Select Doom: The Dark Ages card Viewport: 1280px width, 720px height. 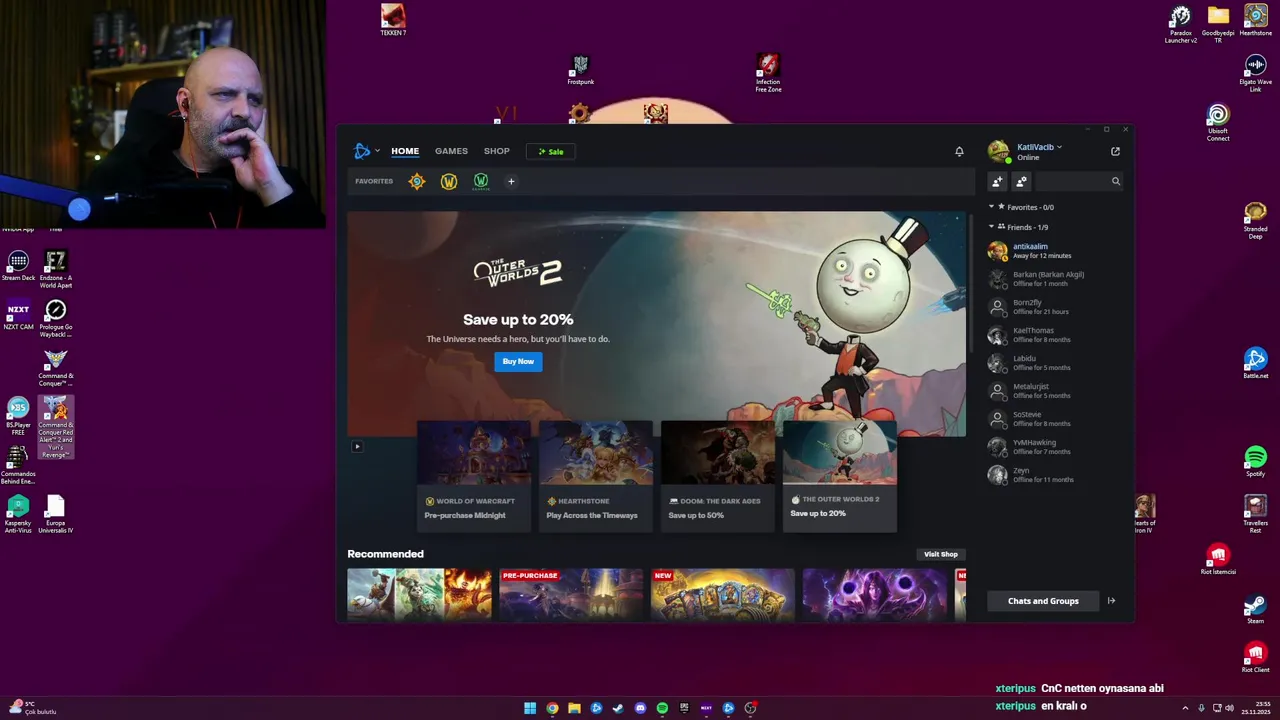coord(718,476)
